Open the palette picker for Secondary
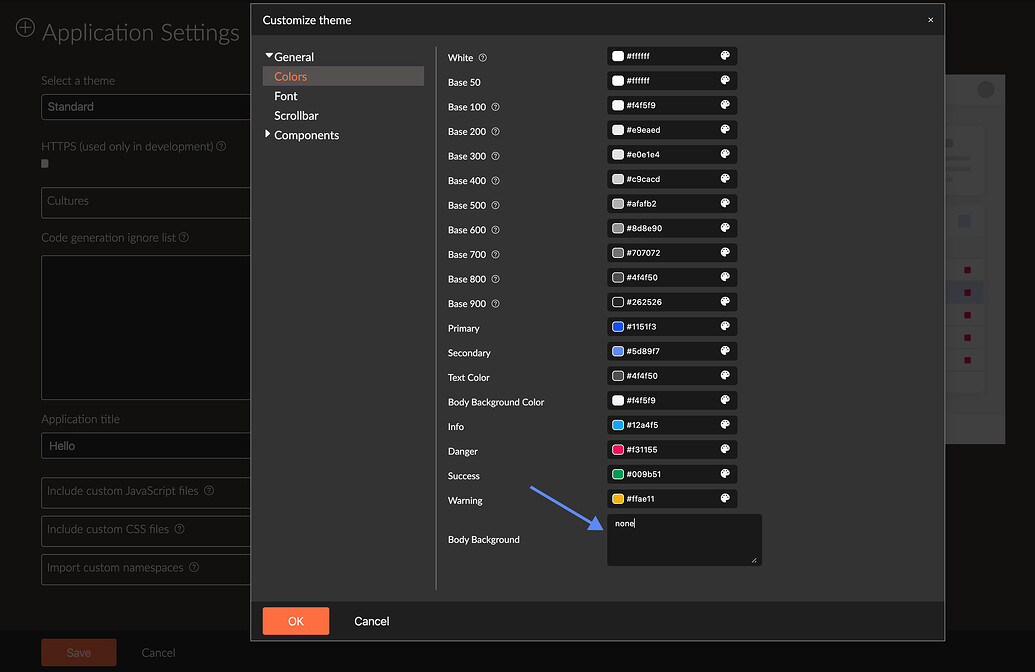Image resolution: width=1035 pixels, height=672 pixels. click(725, 351)
